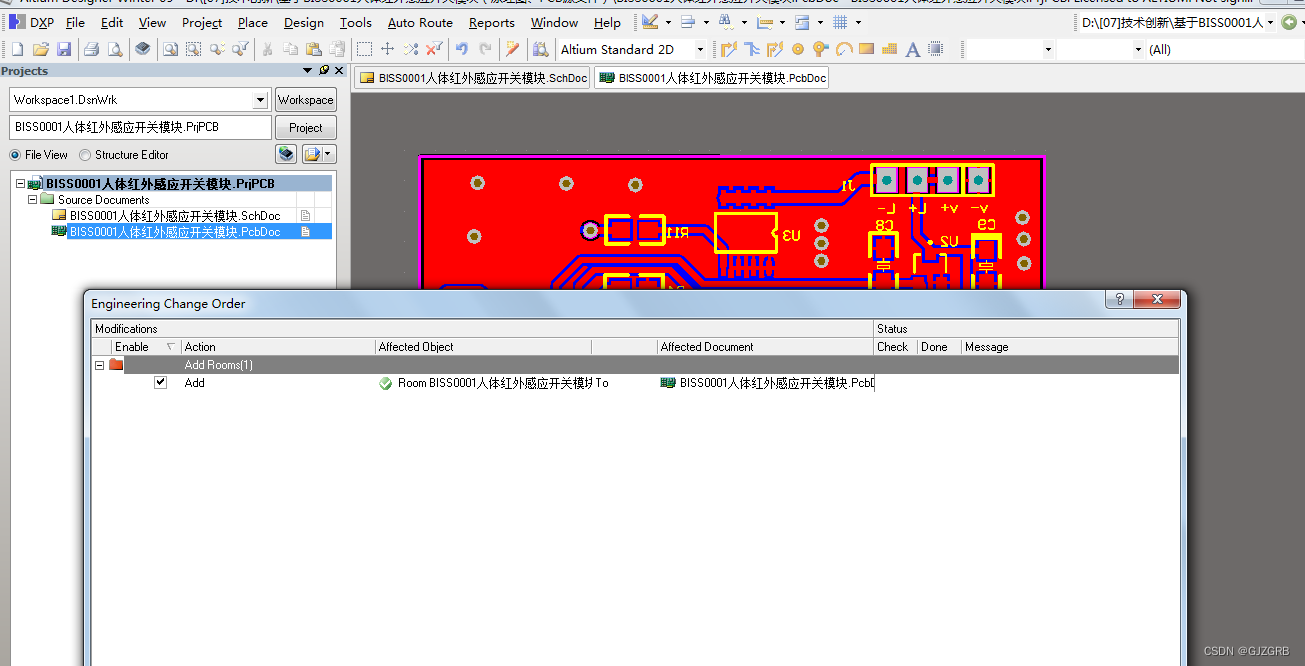The image size is (1305, 666).
Task: Browse the component libraries
Action: pyautogui.click(x=541, y=49)
